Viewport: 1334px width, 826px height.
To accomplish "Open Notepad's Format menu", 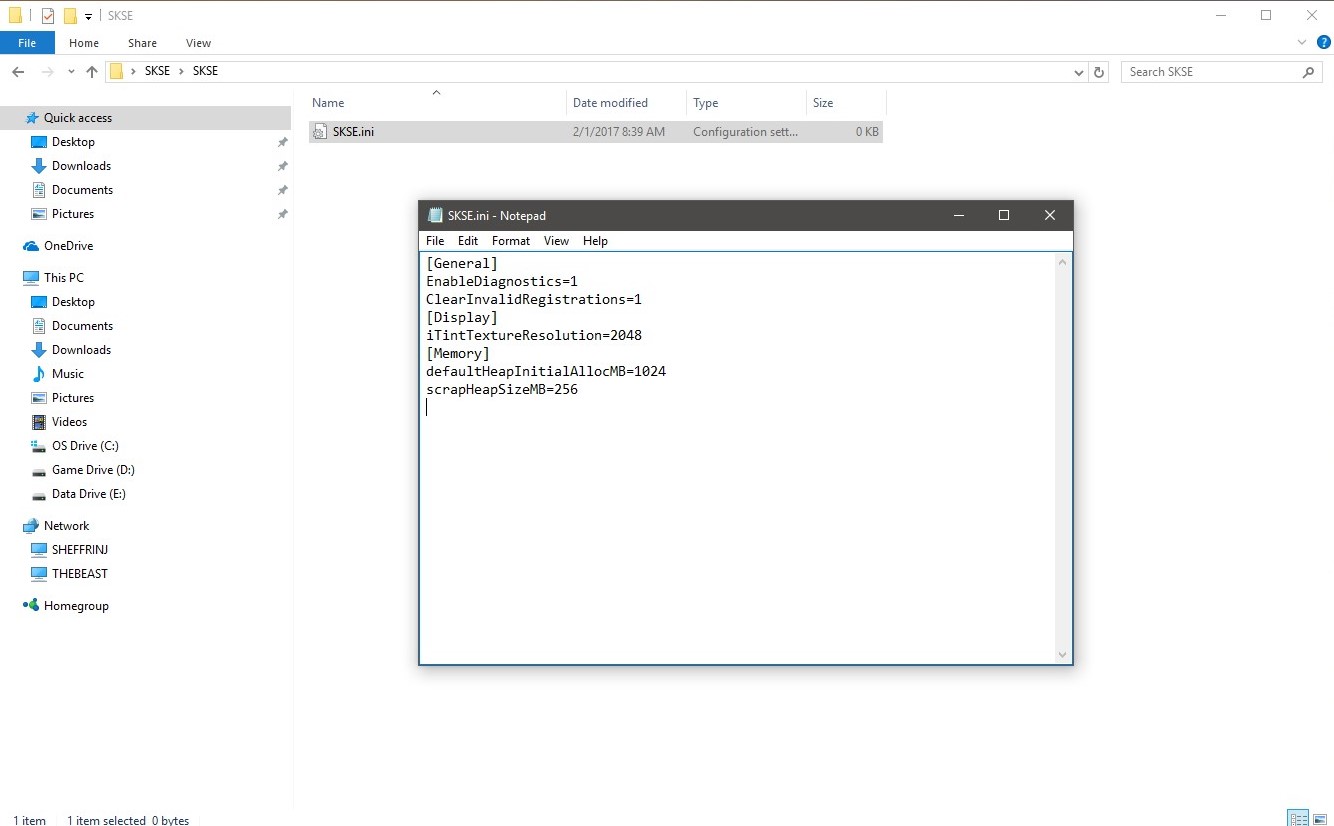I will pos(511,241).
